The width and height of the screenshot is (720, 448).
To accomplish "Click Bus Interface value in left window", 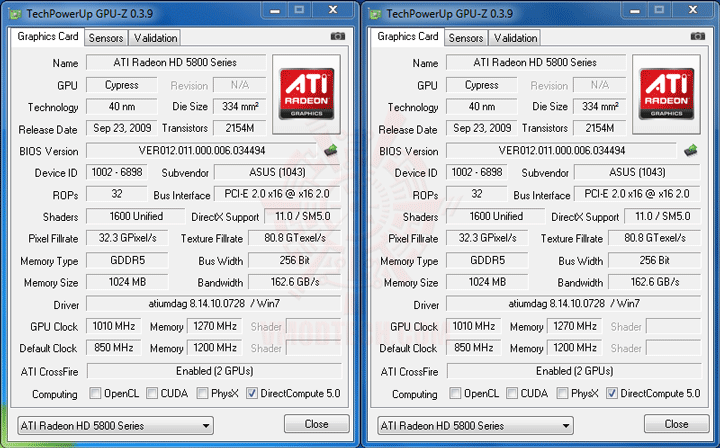I will (276, 194).
